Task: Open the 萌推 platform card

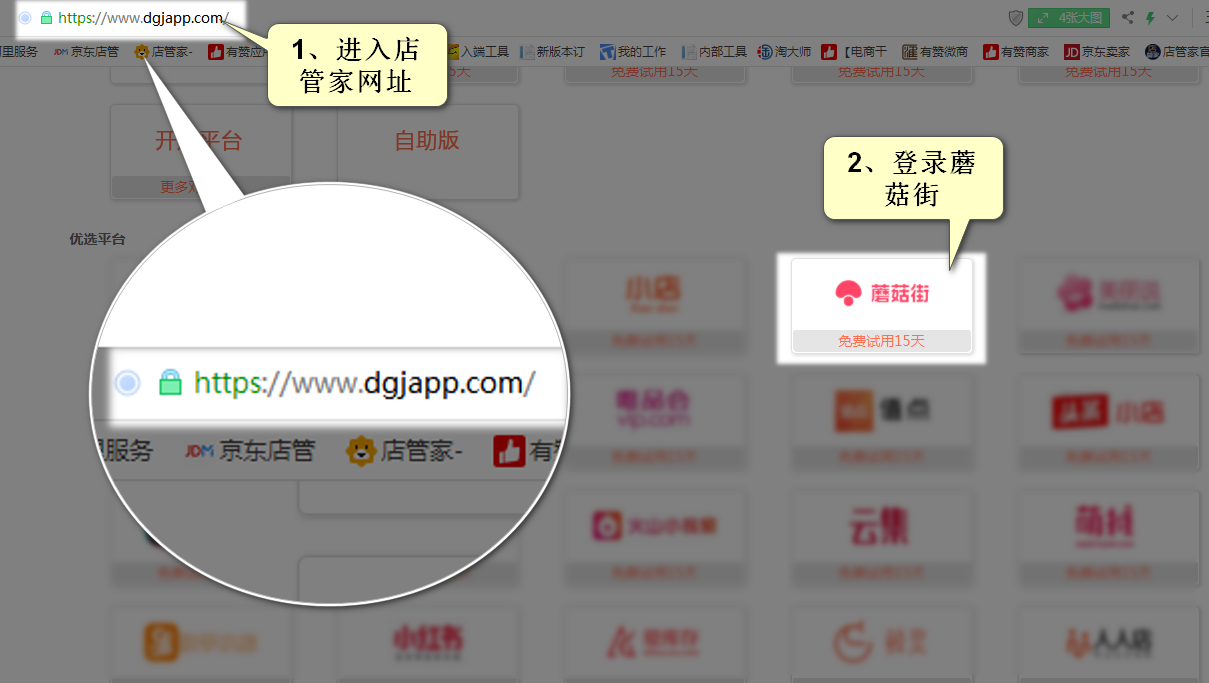Action: click(x=1108, y=537)
